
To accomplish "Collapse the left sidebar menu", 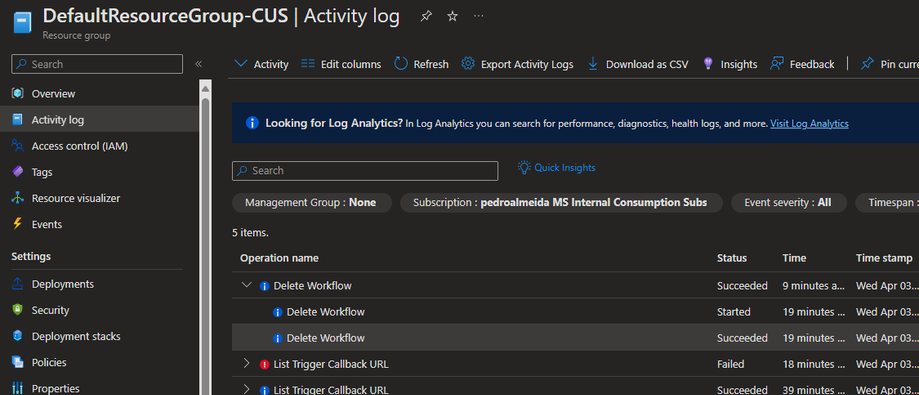I will [x=198, y=64].
